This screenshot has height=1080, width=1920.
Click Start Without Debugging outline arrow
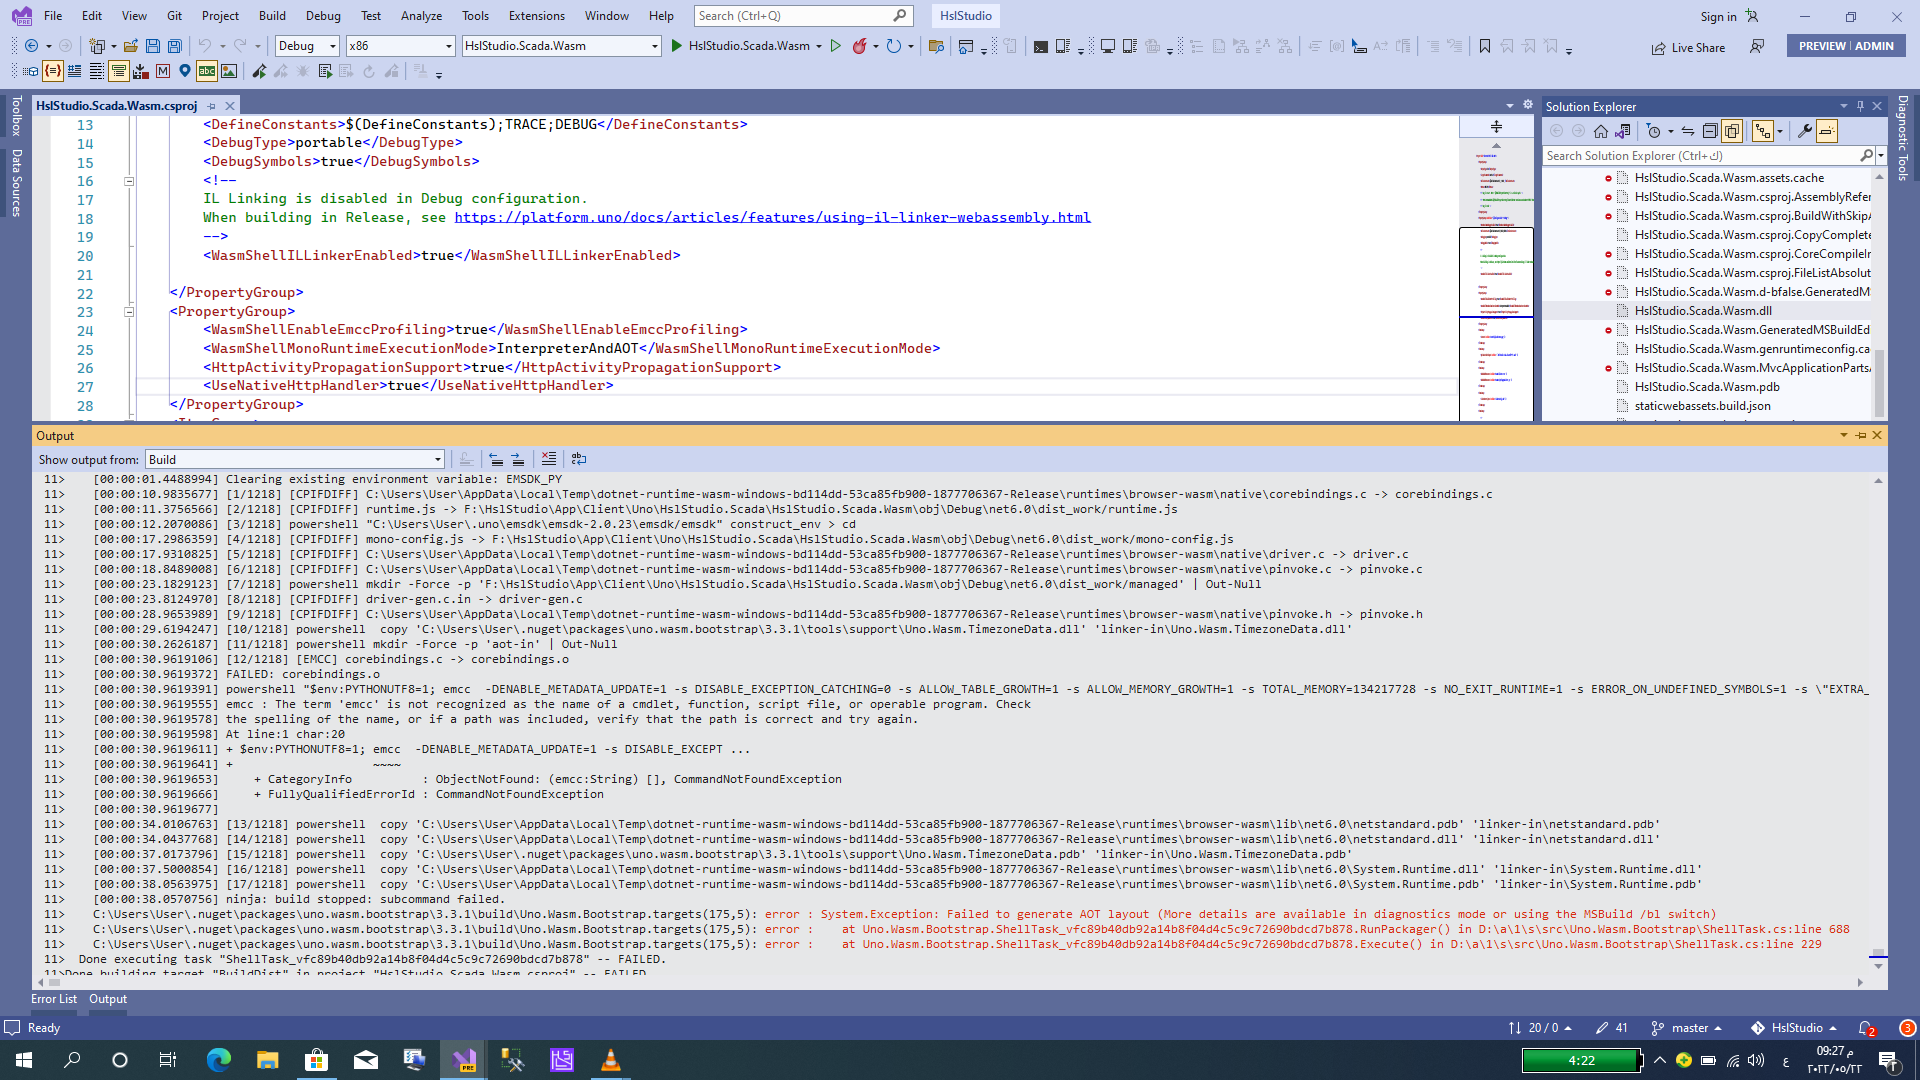tap(836, 46)
